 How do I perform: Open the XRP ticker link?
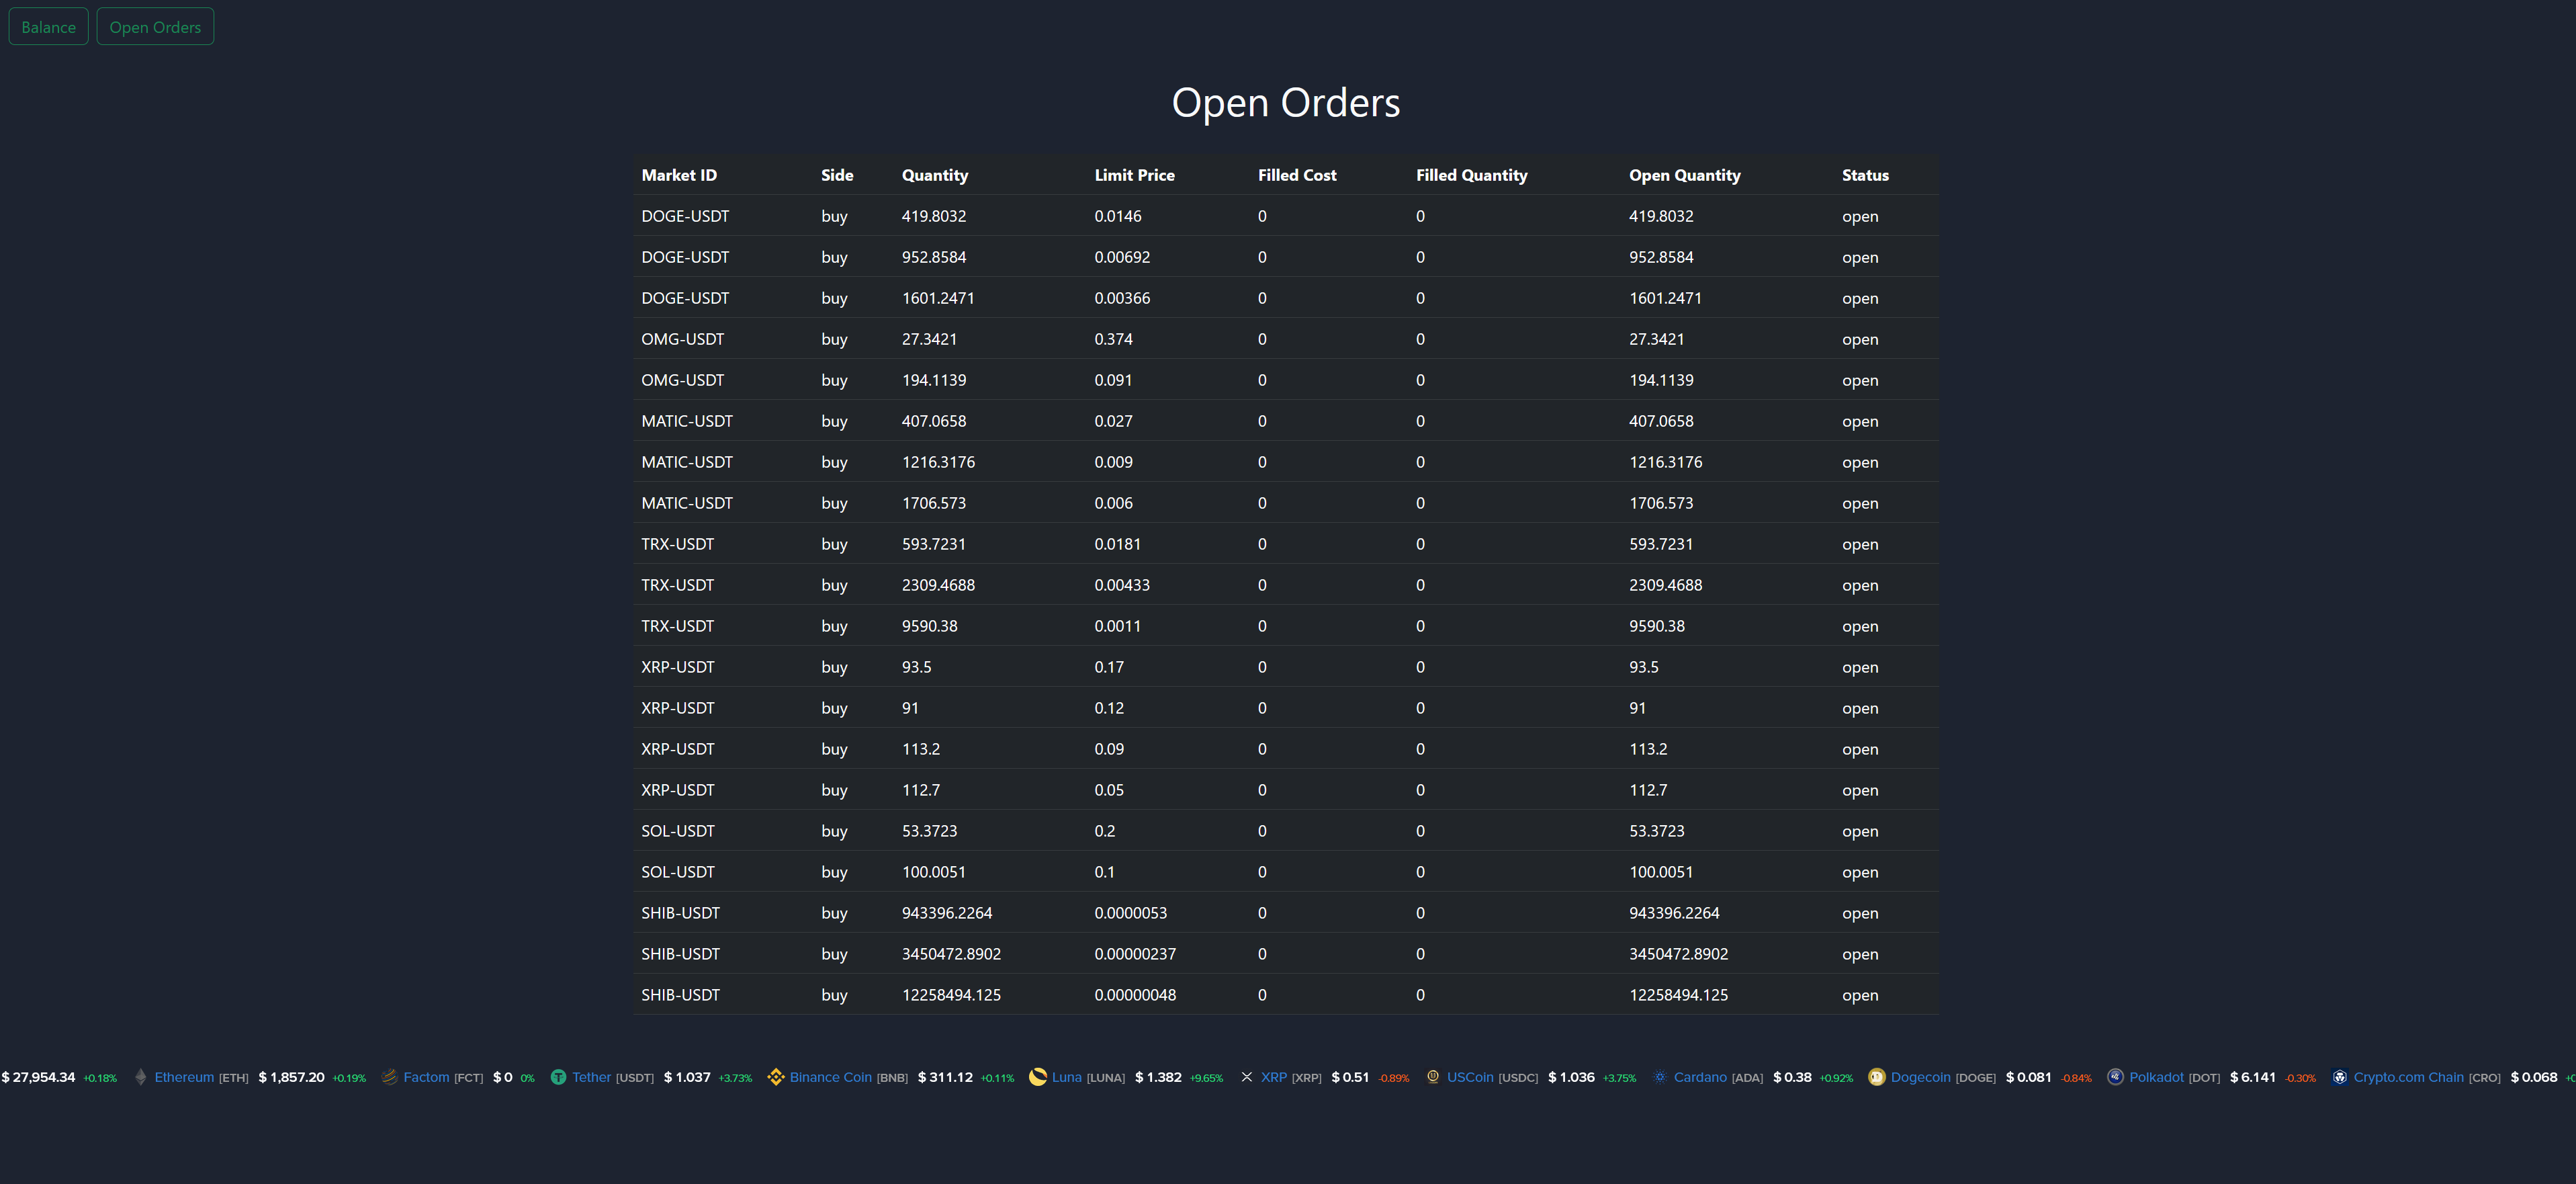tap(1273, 1077)
